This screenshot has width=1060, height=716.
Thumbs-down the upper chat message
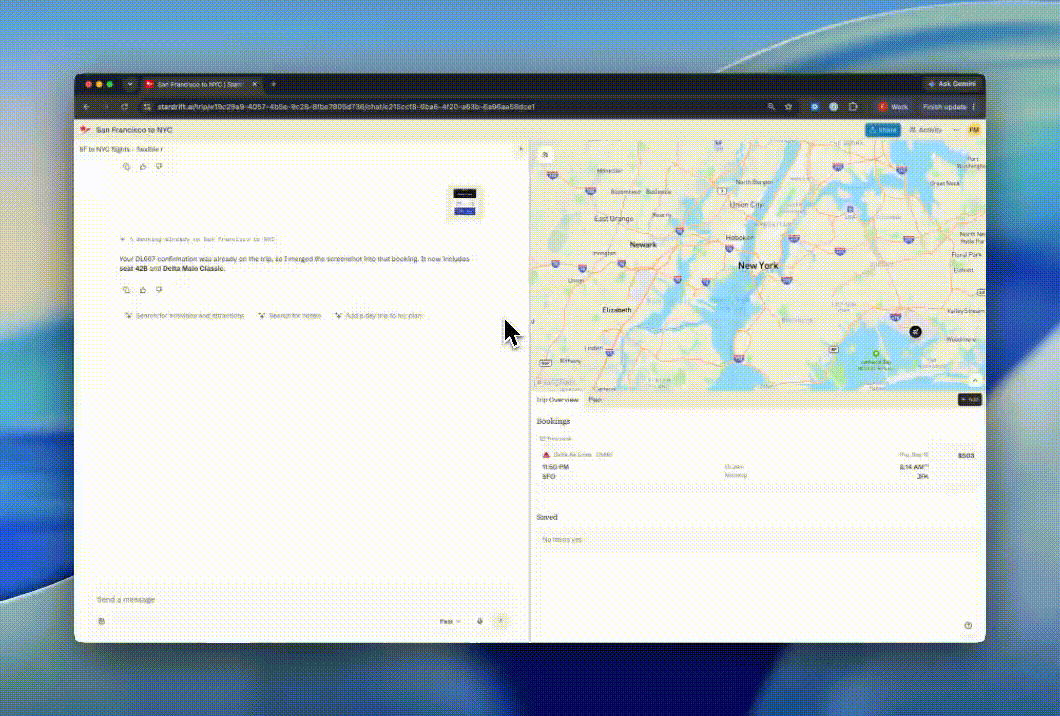pos(159,166)
